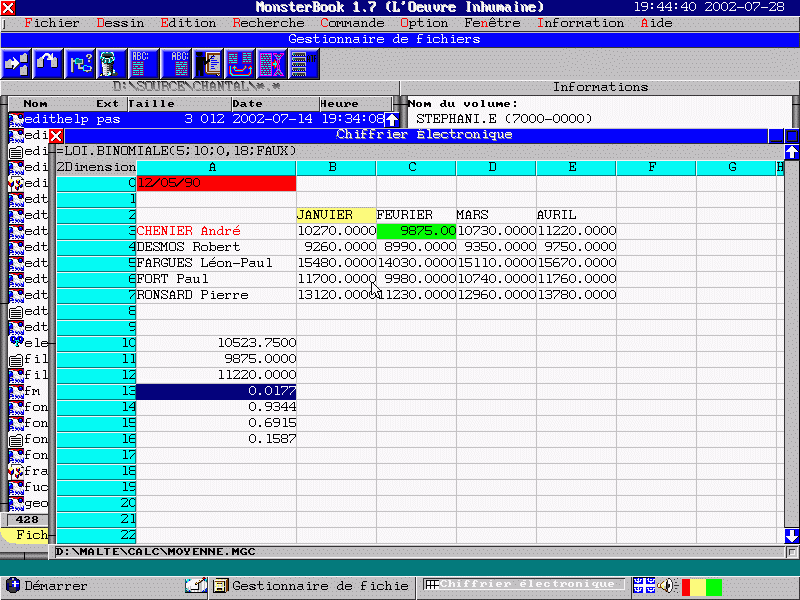Click the question mark tree toolbar icon
Viewport: 800px width, 600px height.
[80, 64]
